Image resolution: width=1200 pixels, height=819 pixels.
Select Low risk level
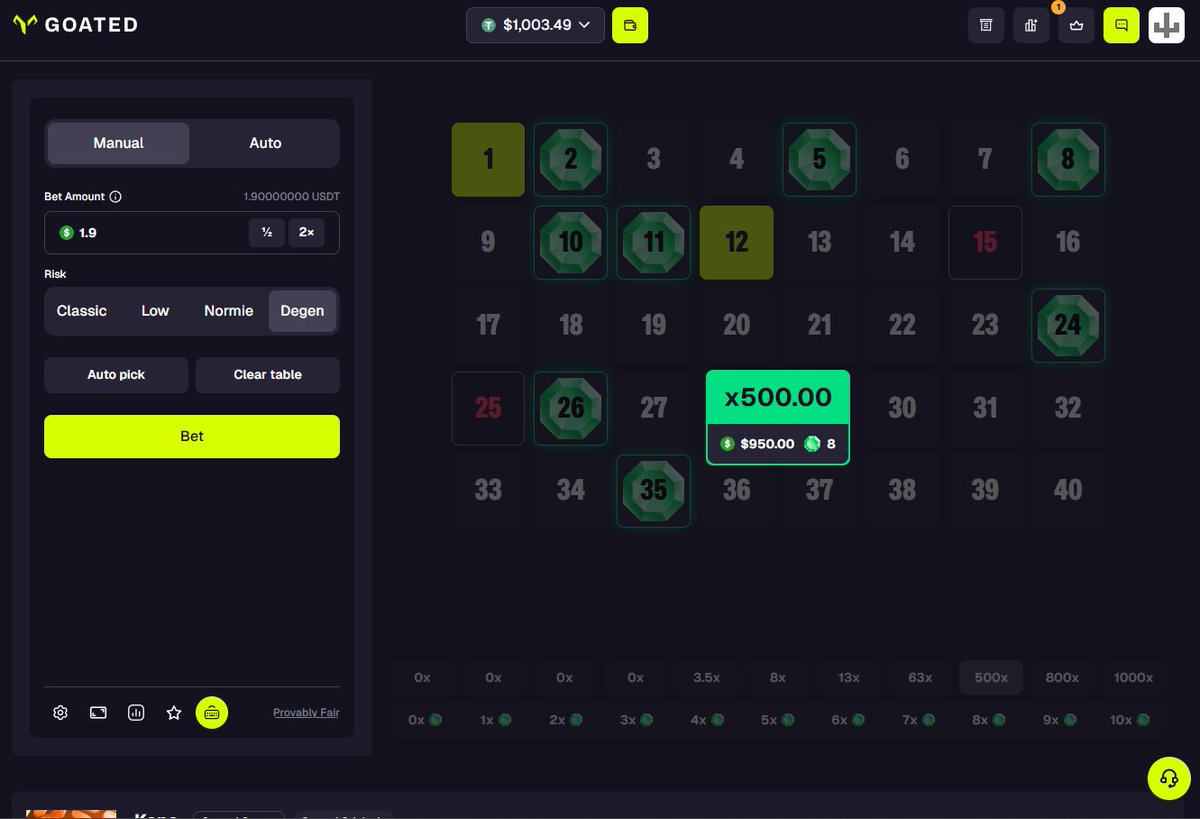click(155, 311)
